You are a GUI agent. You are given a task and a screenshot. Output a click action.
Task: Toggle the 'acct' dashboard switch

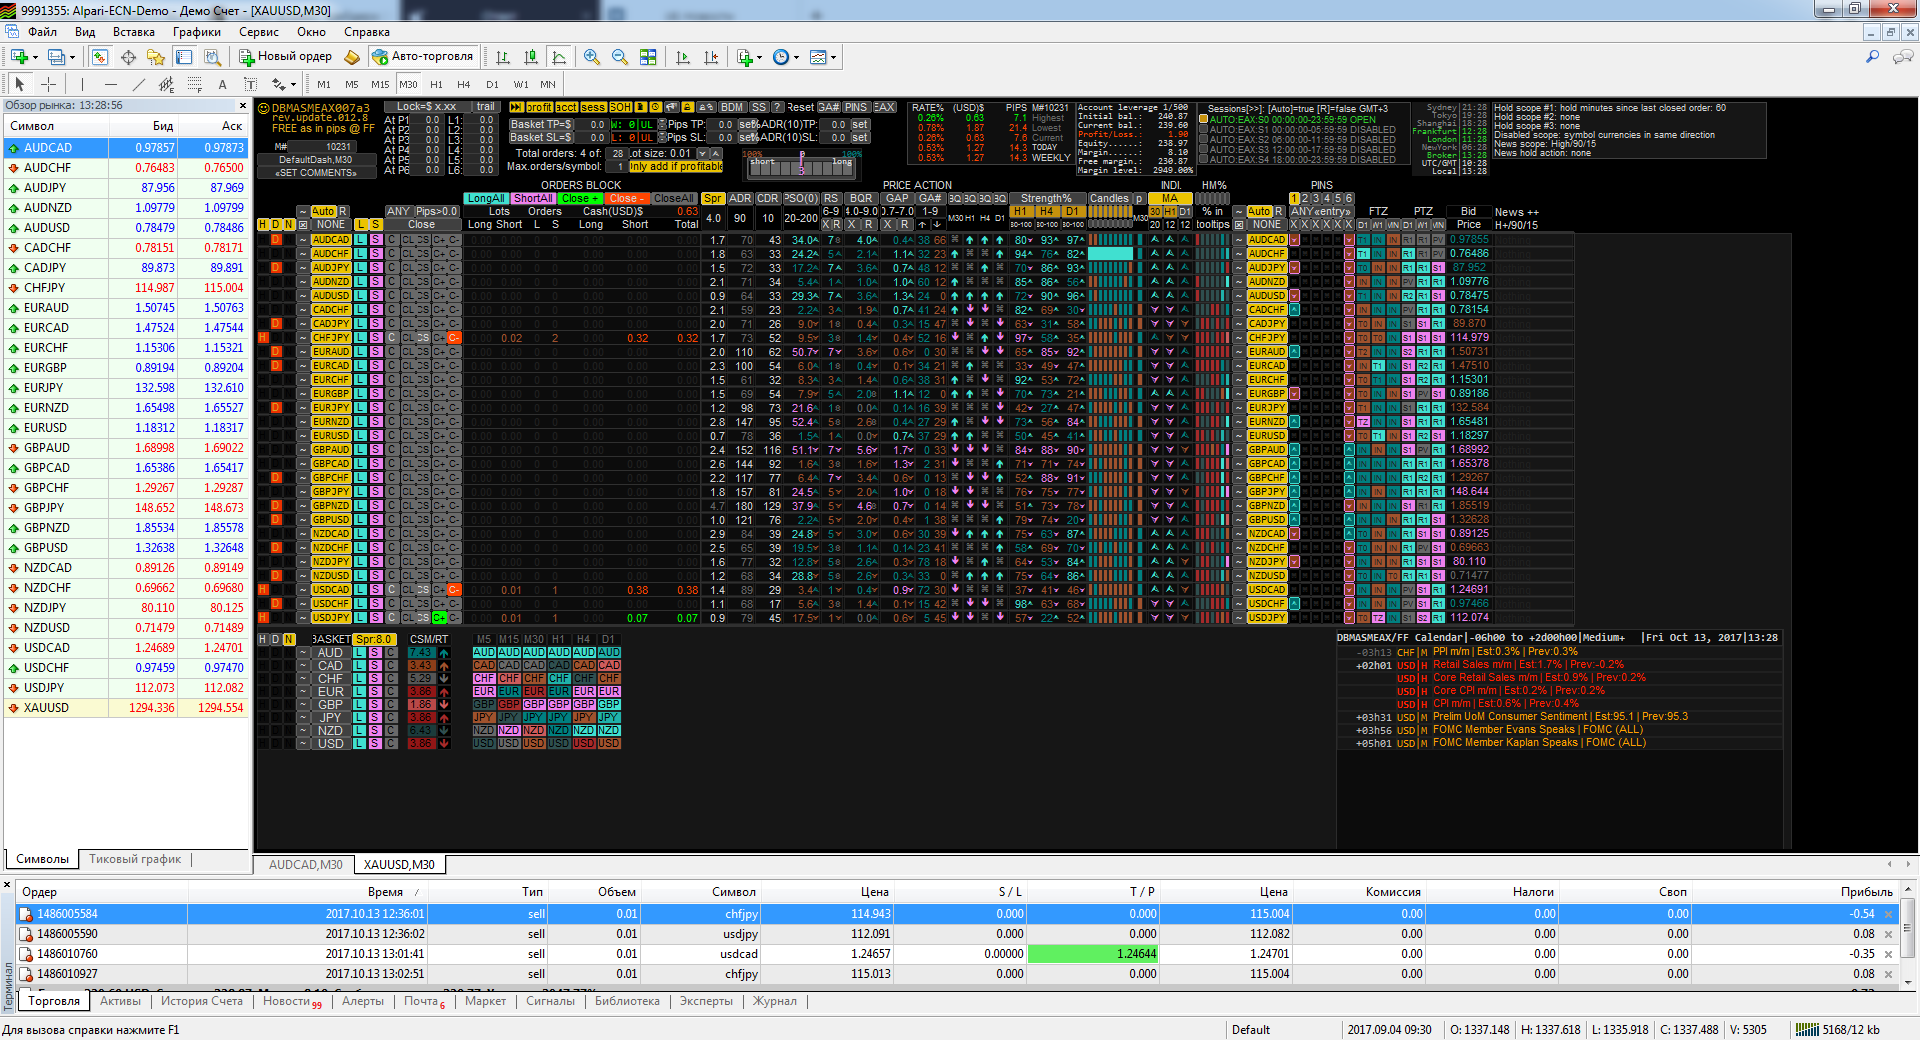tap(566, 107)
